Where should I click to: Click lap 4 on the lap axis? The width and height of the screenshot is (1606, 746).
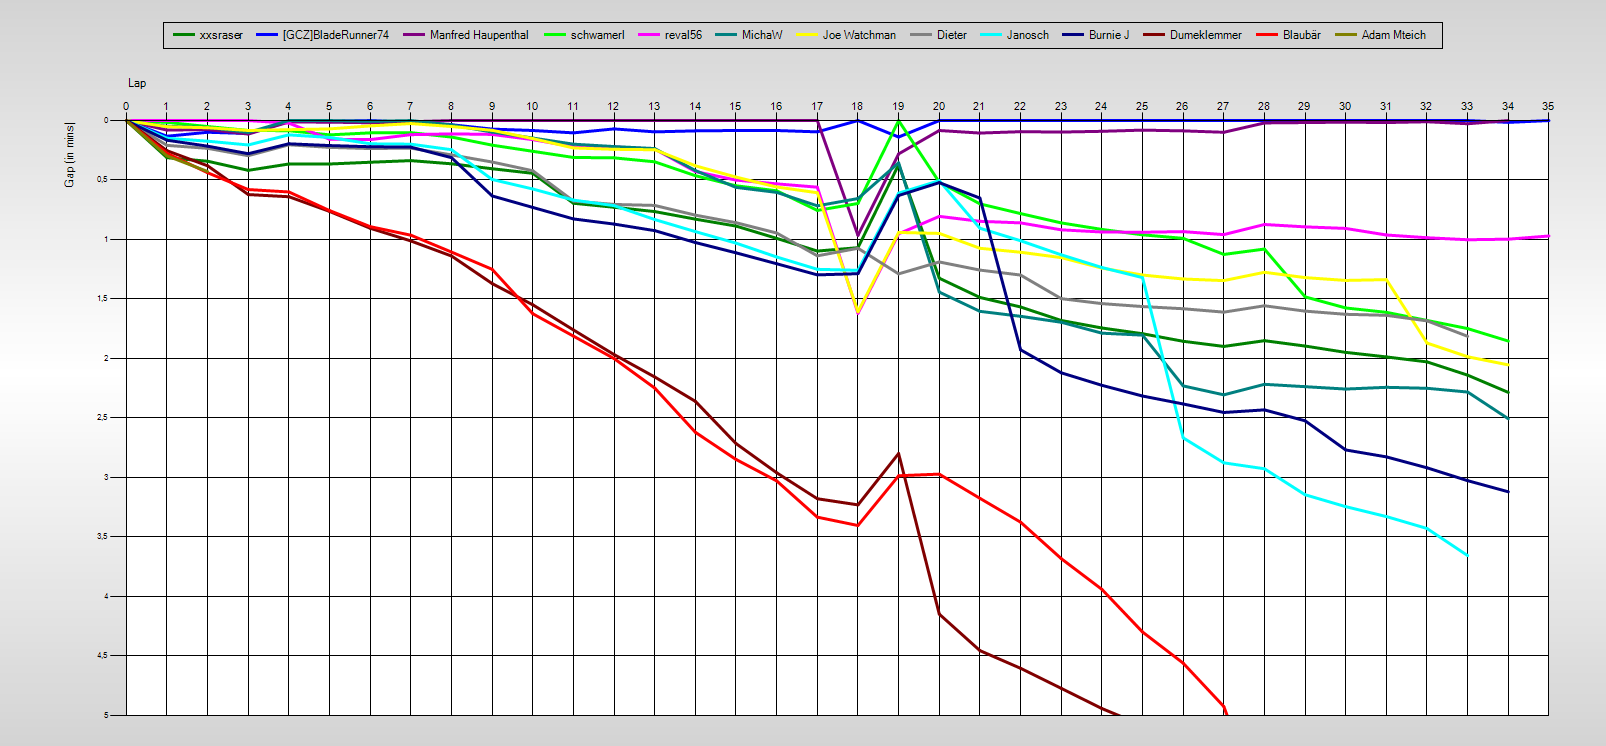288,106
